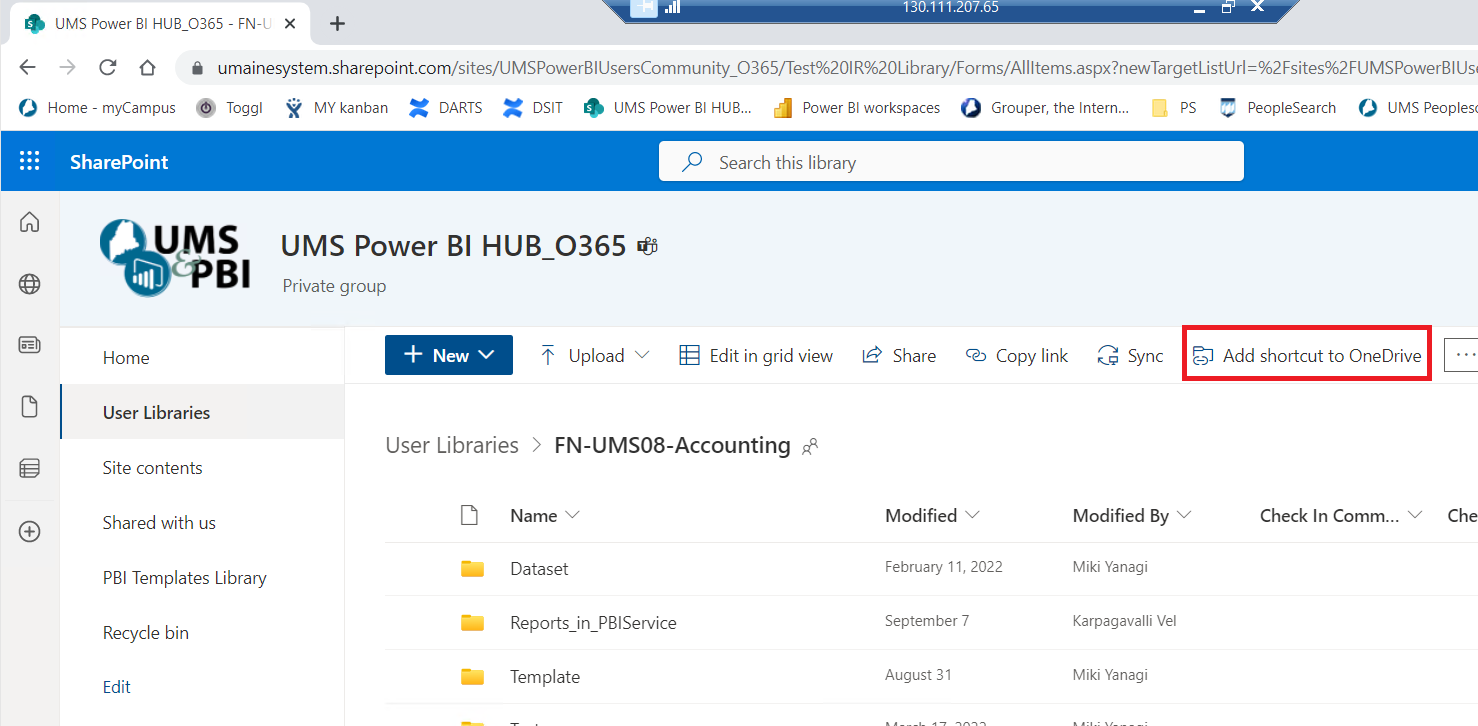This screenshot has height=726, width=1478.
Task: Open the My lists icon in rail
Action: point(30,468)
